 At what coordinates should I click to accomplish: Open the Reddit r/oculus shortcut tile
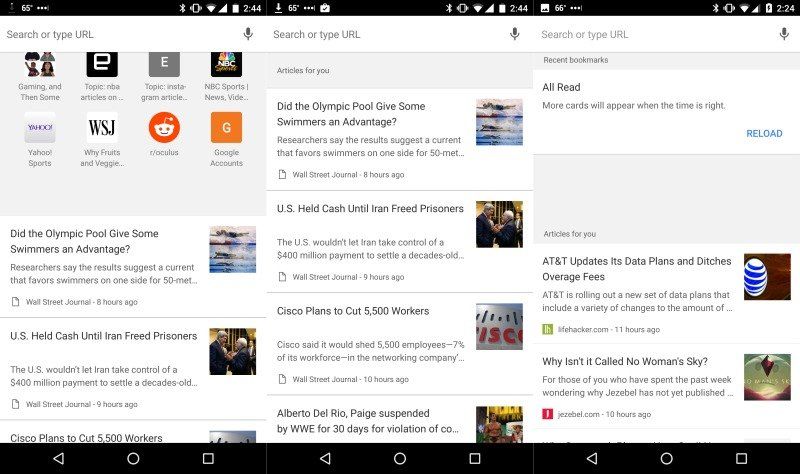point(164,128)
